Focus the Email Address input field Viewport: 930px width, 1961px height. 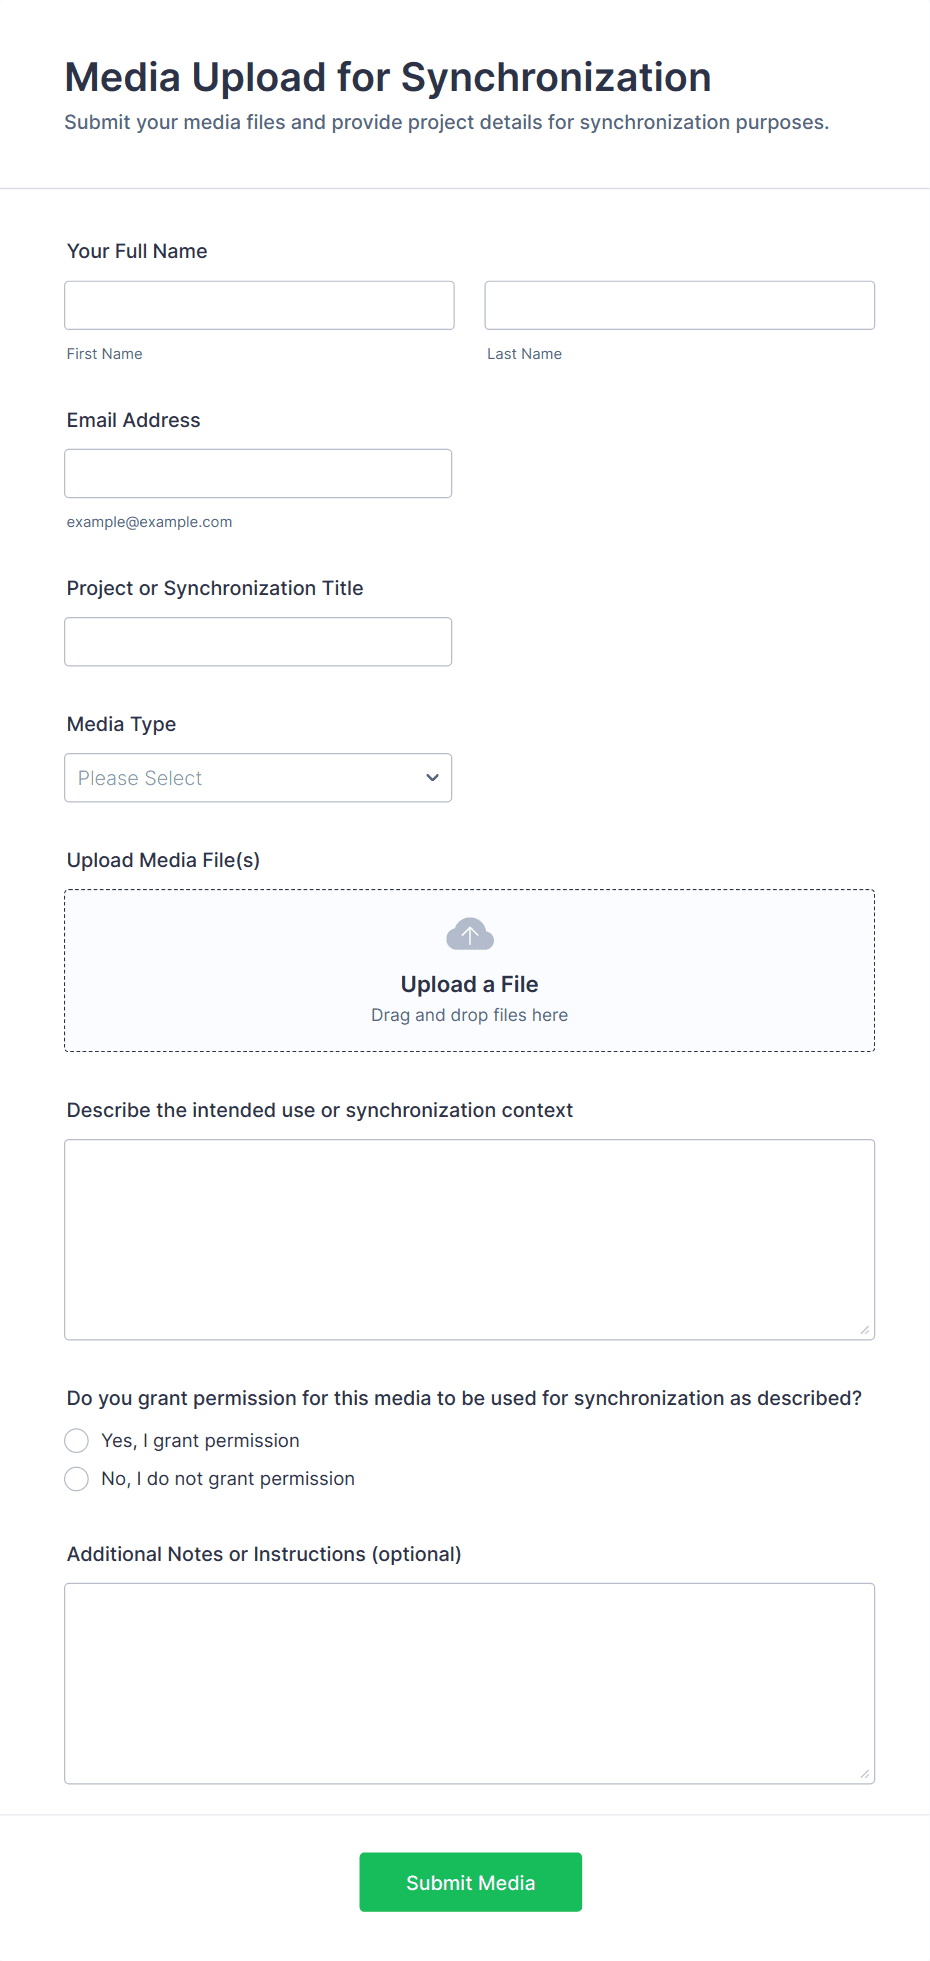coord(258,474)
